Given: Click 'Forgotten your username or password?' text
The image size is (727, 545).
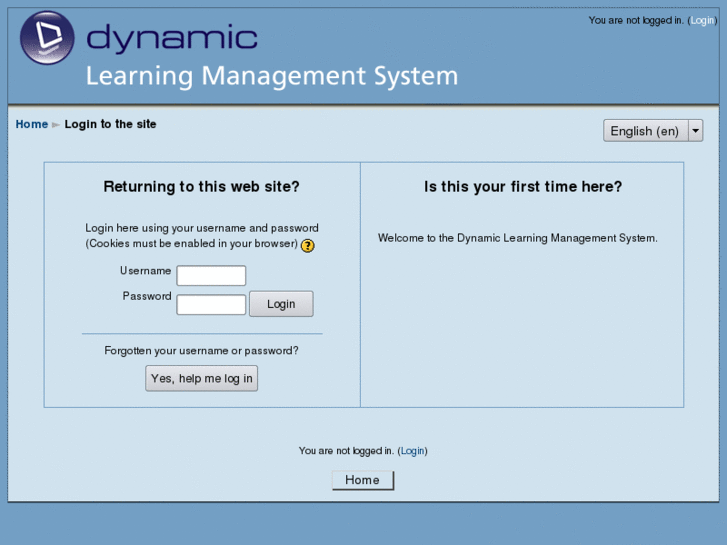Looking at the screenshot, I should pyautogui.click(x=201, y=351).
